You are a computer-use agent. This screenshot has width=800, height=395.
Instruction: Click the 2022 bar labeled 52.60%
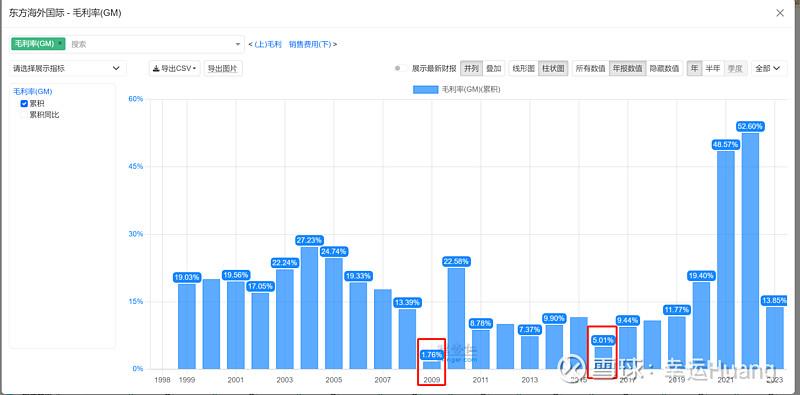pos(751,251)
